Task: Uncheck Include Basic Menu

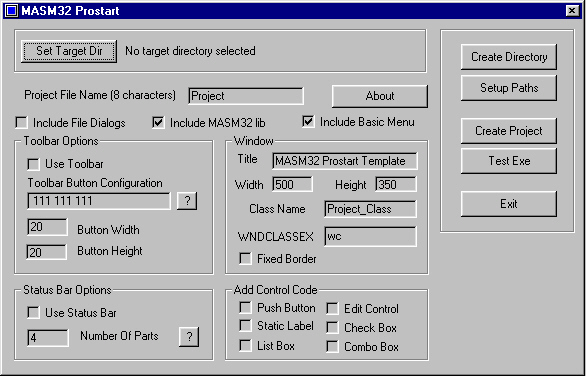Action: tap(308, 121)
